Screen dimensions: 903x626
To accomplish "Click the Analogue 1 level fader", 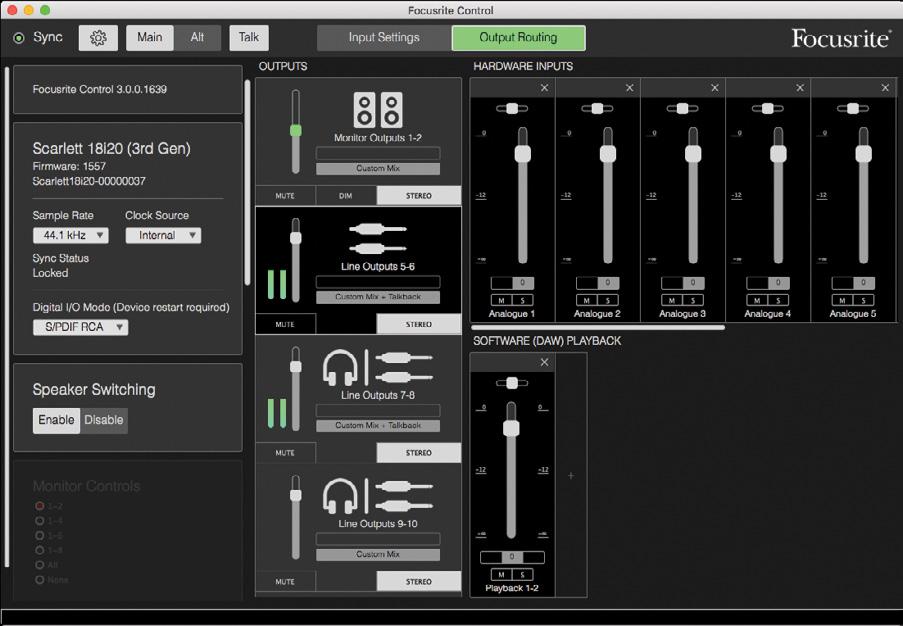I will point(523,154).
